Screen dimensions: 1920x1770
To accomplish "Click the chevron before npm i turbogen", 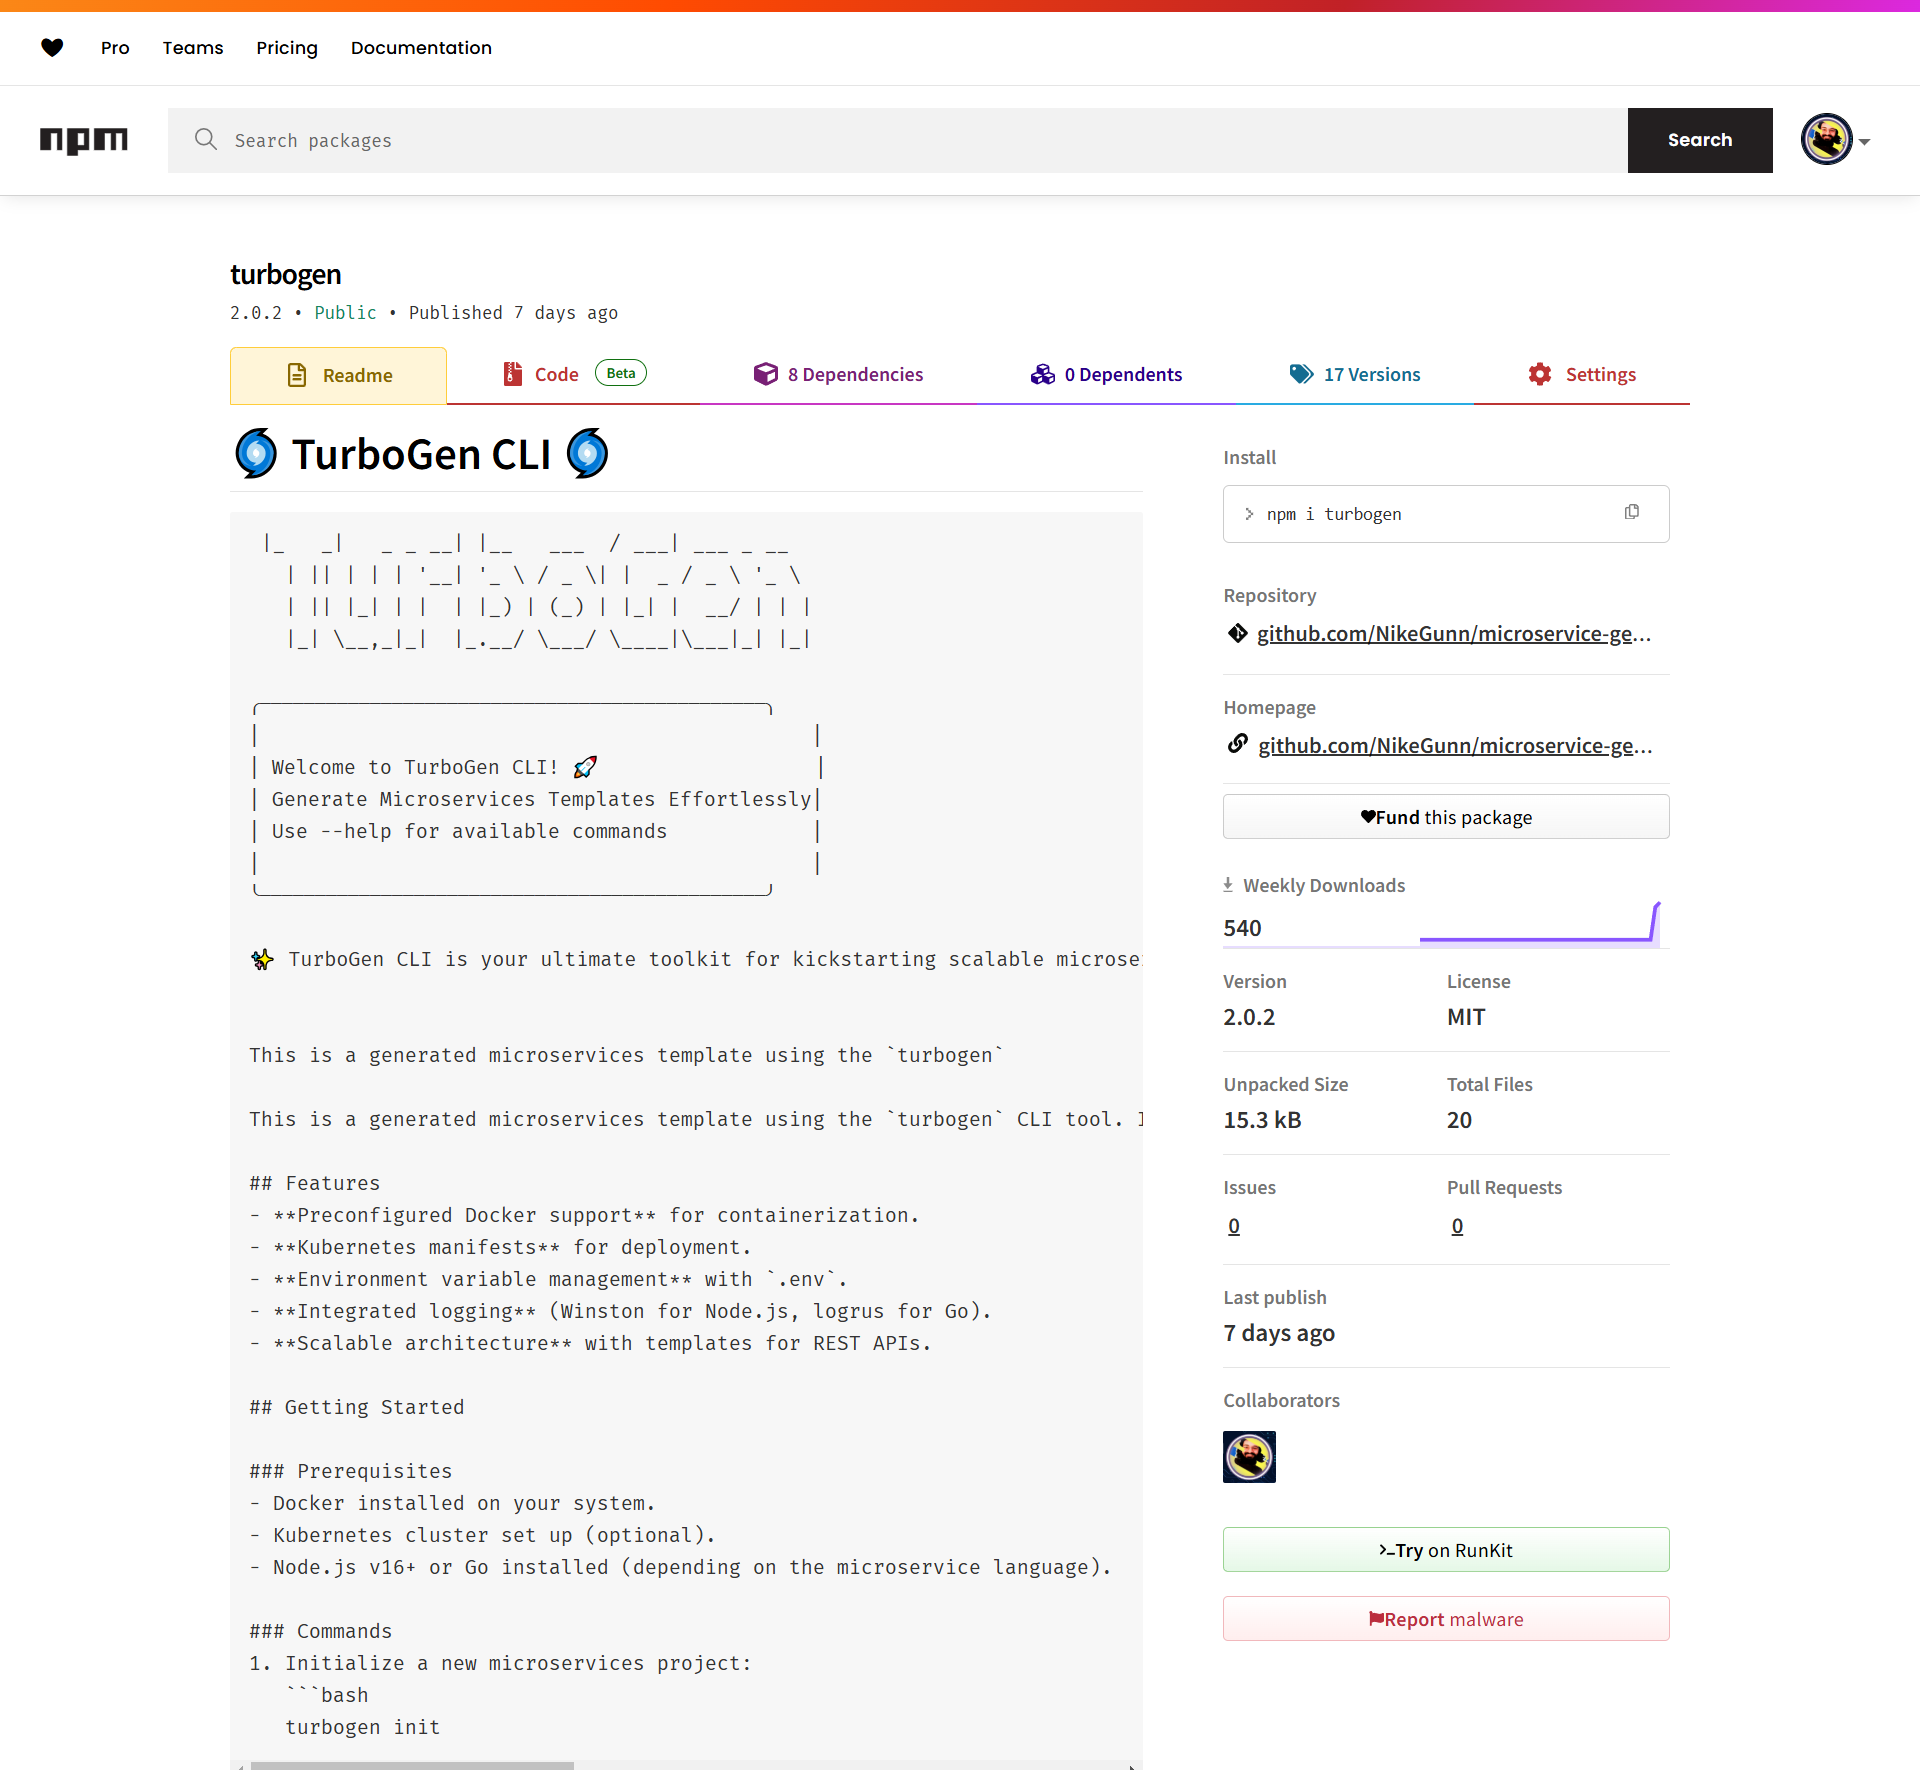I will pos(1249,514).
